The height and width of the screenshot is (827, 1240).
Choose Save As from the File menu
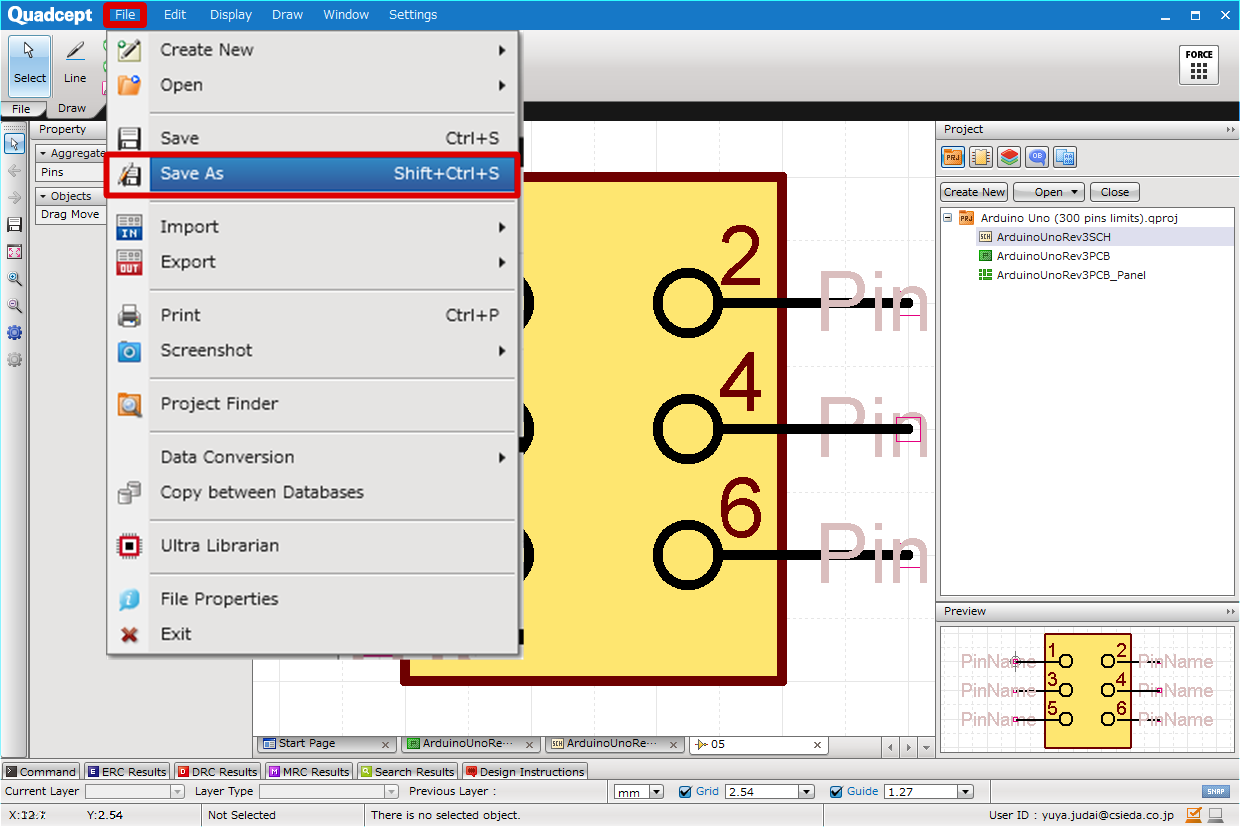314,174
